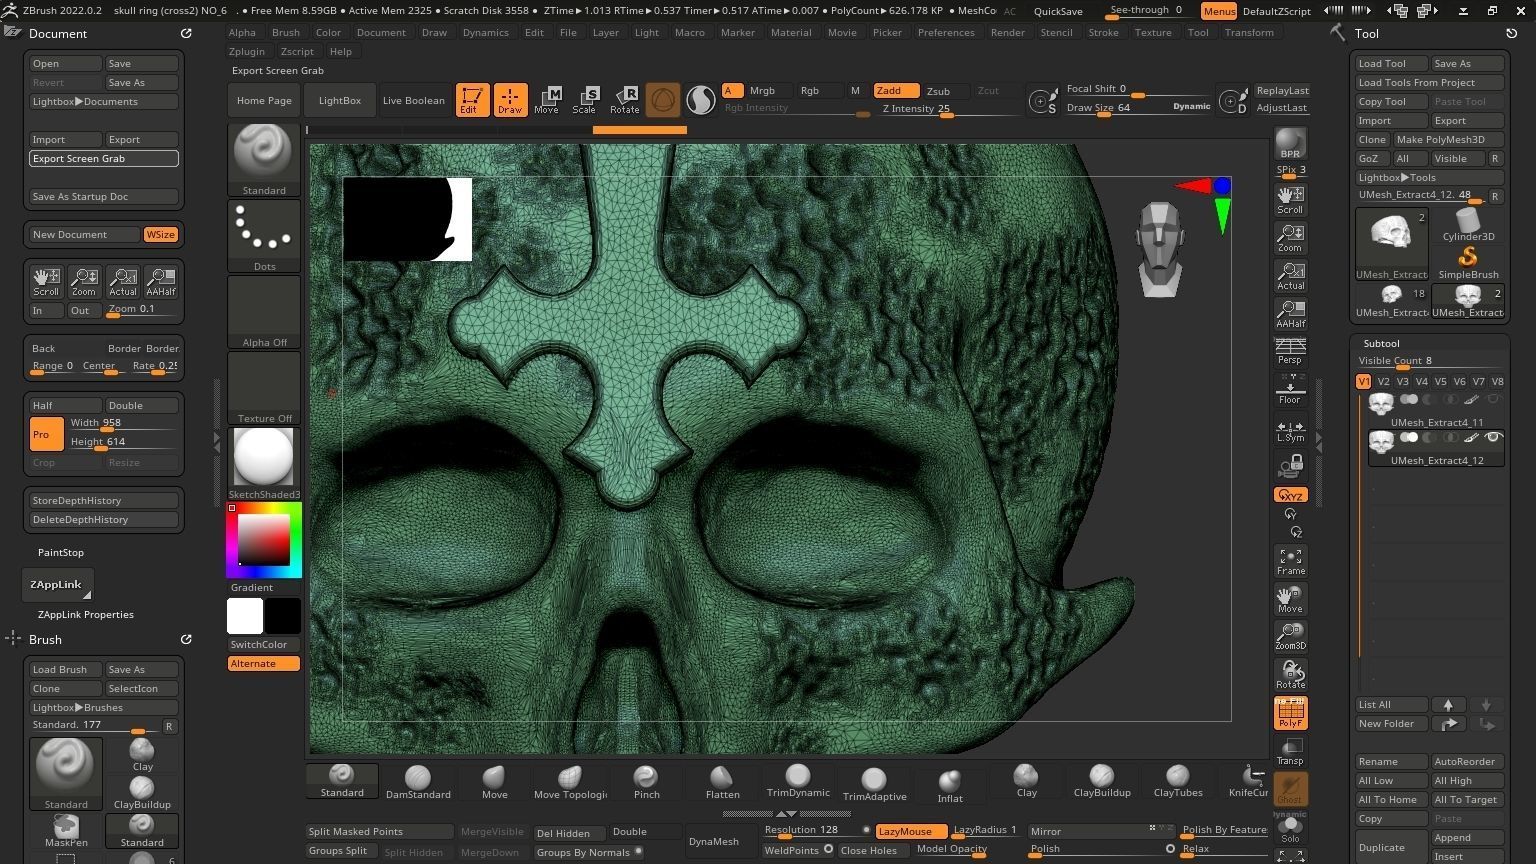1536x864 pixels.
Task: Expand Lightbox Brushes browser
Action: [x=104, y=708]
